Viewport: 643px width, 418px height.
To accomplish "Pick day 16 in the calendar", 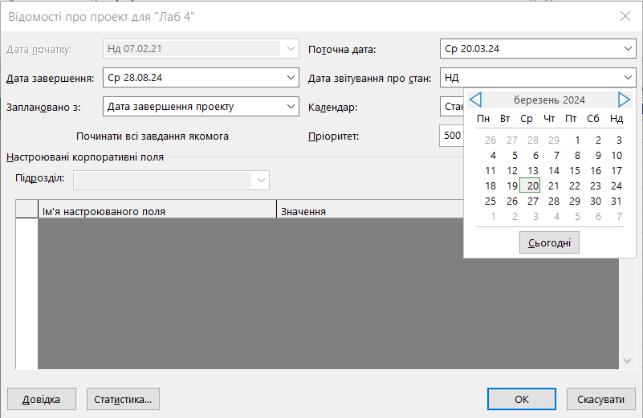I will click(595, 171).
